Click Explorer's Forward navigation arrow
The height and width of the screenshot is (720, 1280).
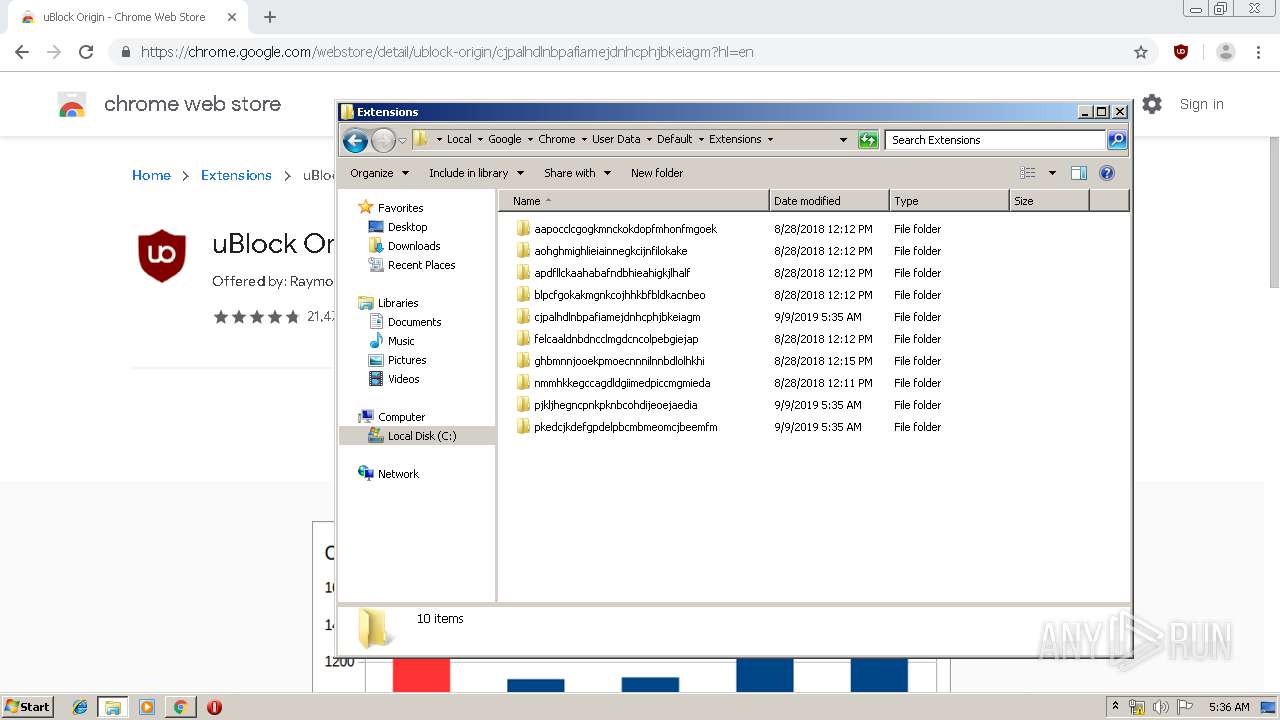pyautogui.click(x=383, y=140)
